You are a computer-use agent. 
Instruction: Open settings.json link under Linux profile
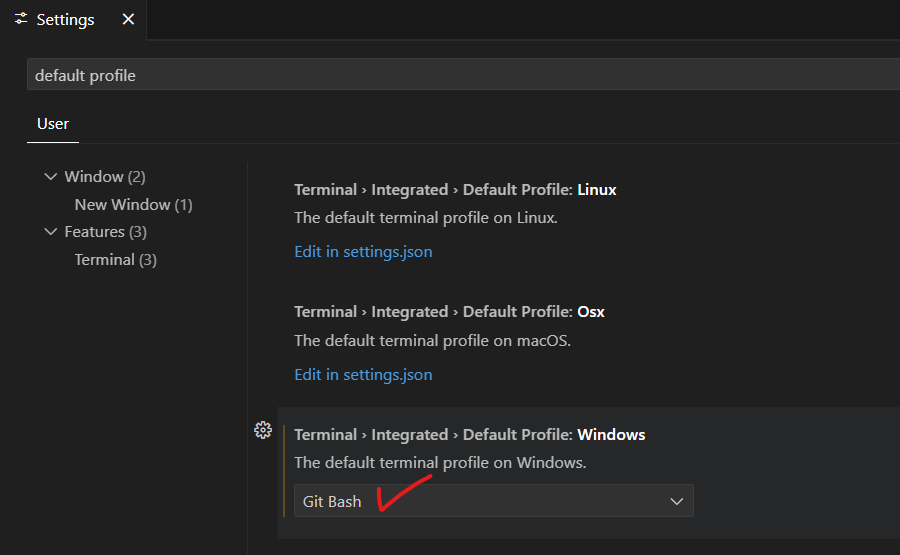point(363,252)
